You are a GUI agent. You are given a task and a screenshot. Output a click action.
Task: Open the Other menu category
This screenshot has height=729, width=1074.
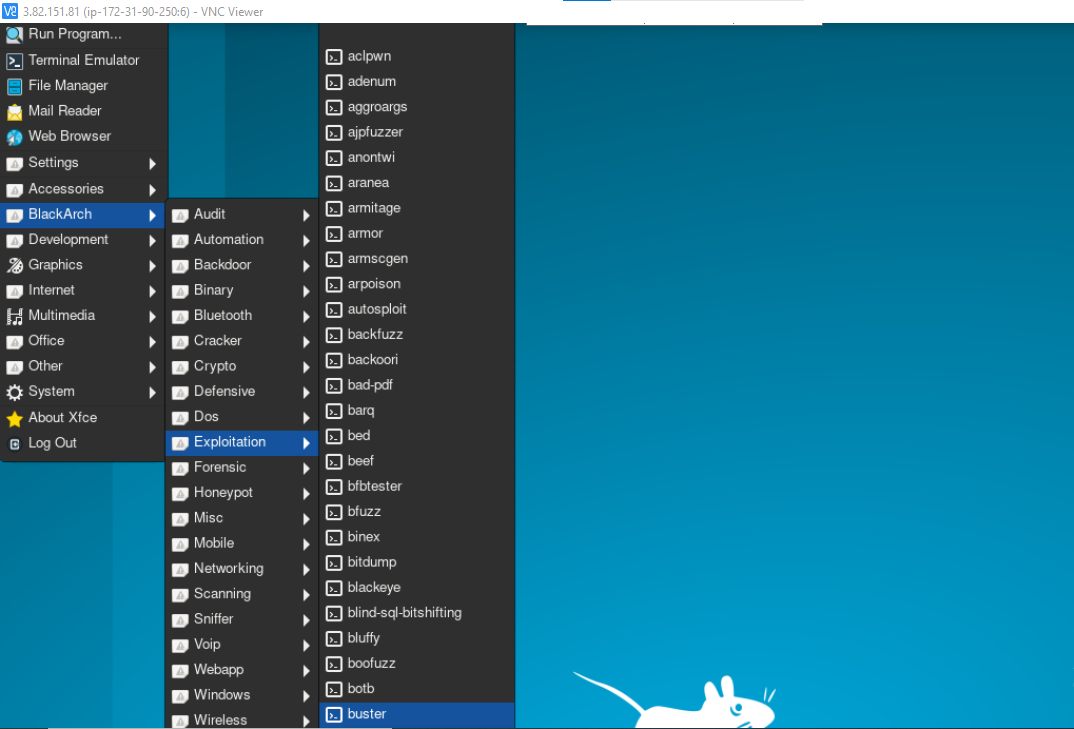click(x=83, y=367)
